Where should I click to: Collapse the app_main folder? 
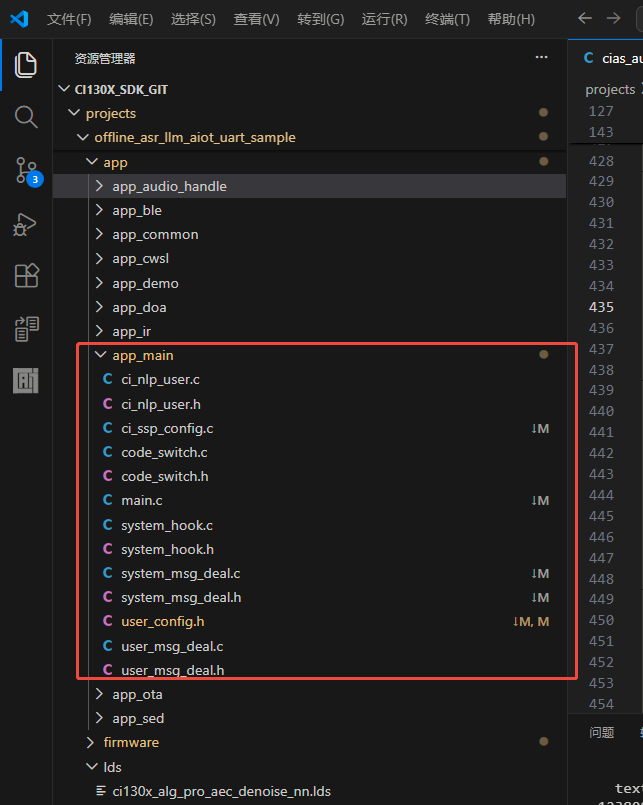point(144,355)
